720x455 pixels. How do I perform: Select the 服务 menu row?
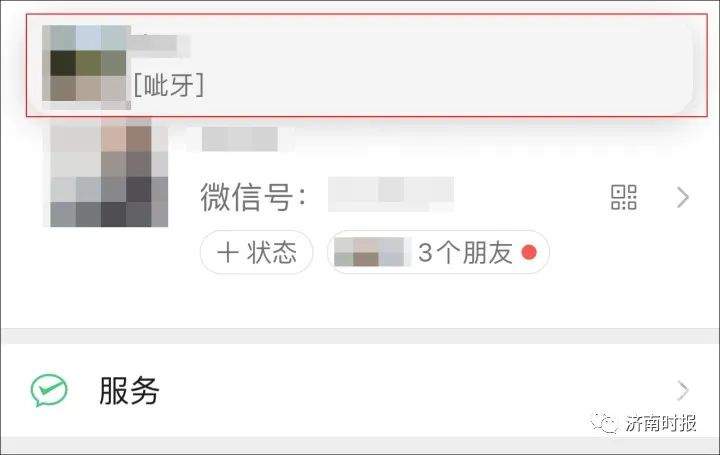coord(360,390)
